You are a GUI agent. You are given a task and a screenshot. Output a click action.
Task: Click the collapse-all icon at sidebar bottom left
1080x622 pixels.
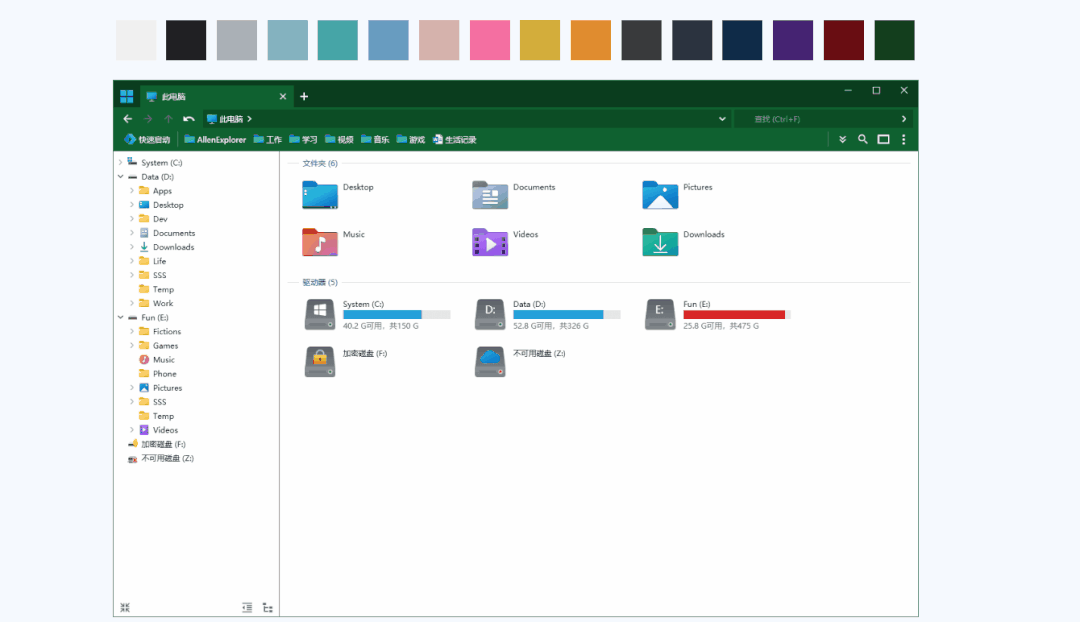(x=125, y=608)
